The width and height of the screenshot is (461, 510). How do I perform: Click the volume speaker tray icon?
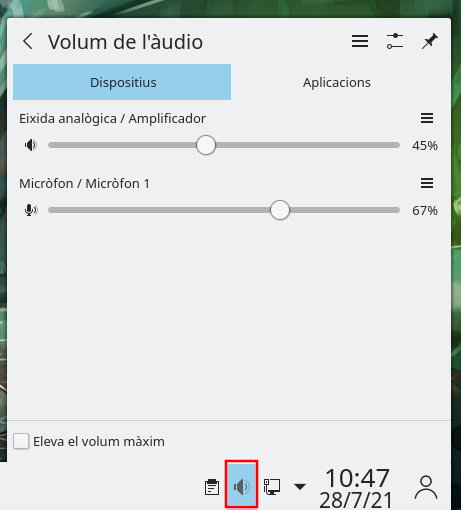click(x=241, y=487)
